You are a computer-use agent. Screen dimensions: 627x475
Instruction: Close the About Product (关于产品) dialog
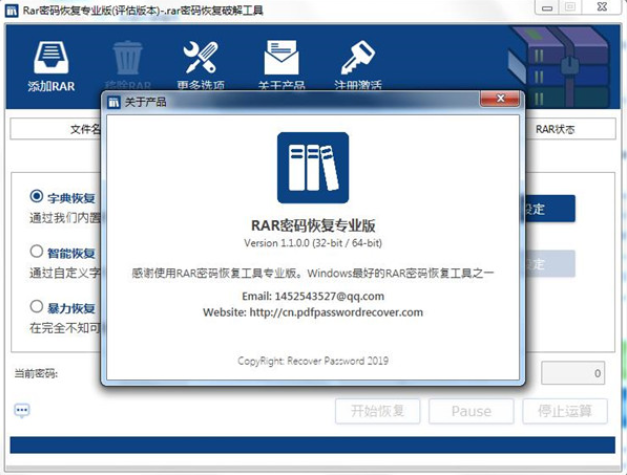pos(498,101)
